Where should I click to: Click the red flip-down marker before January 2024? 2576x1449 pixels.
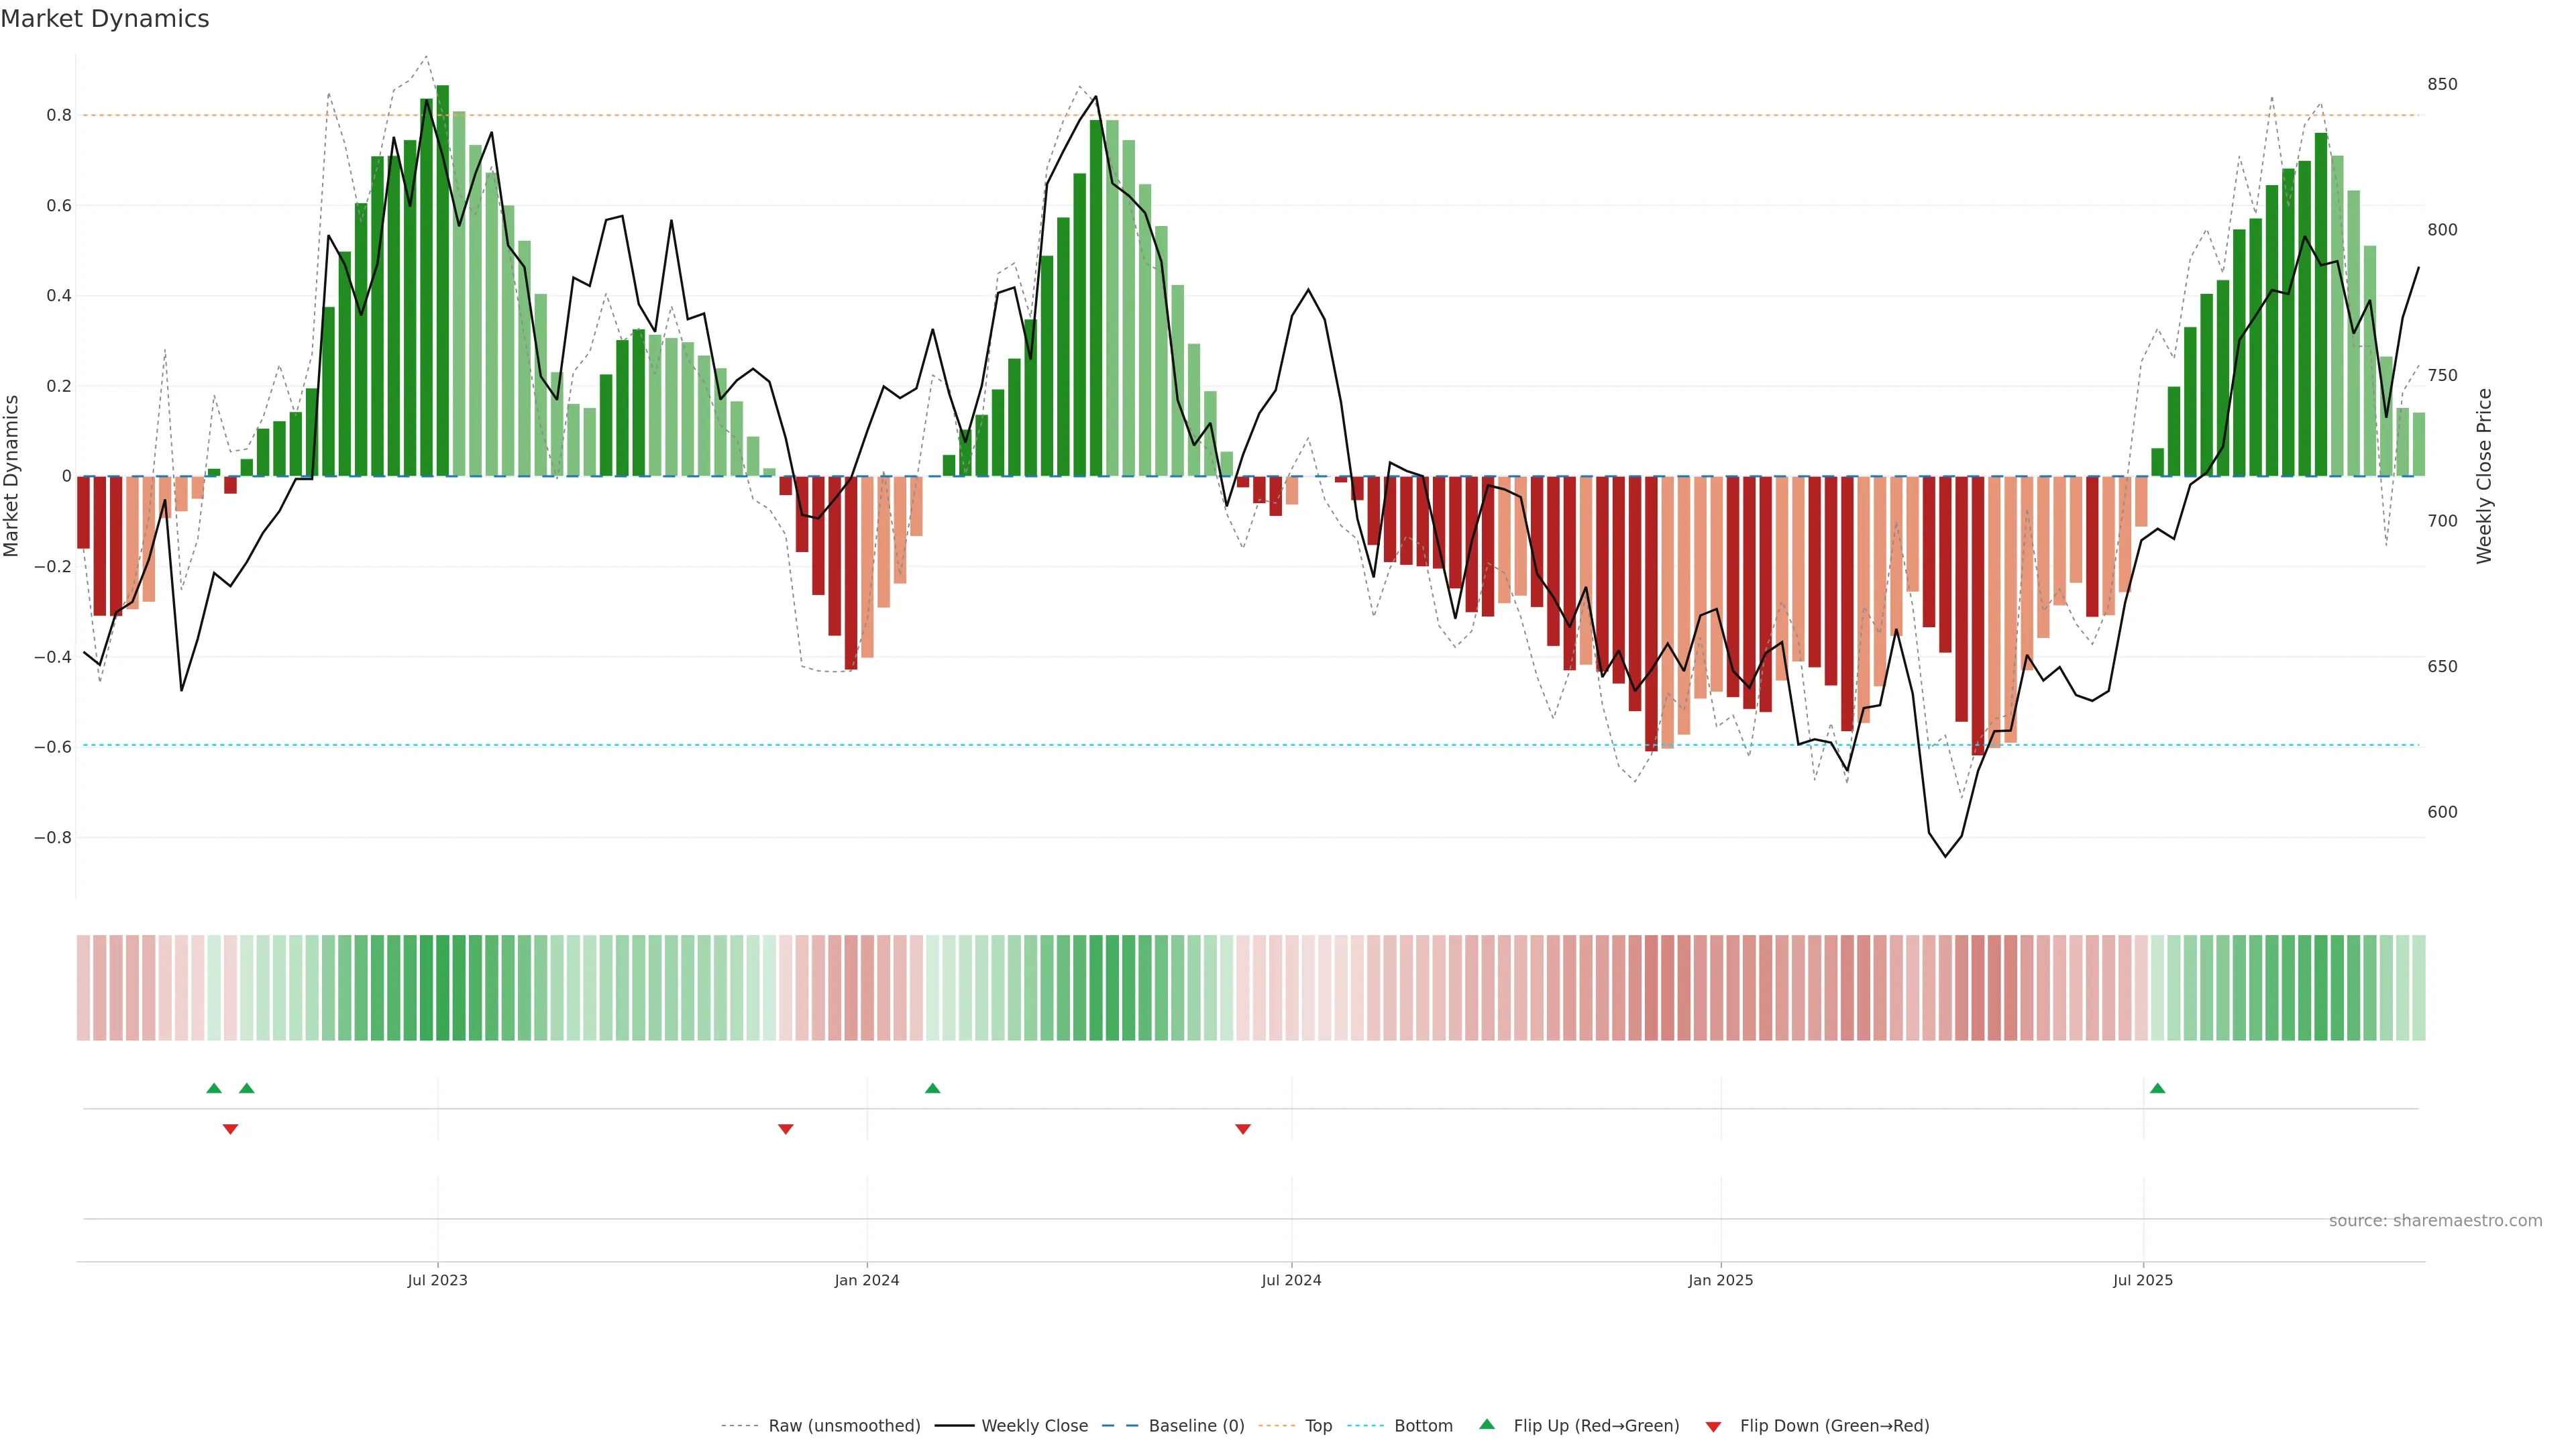(785, 1129)
